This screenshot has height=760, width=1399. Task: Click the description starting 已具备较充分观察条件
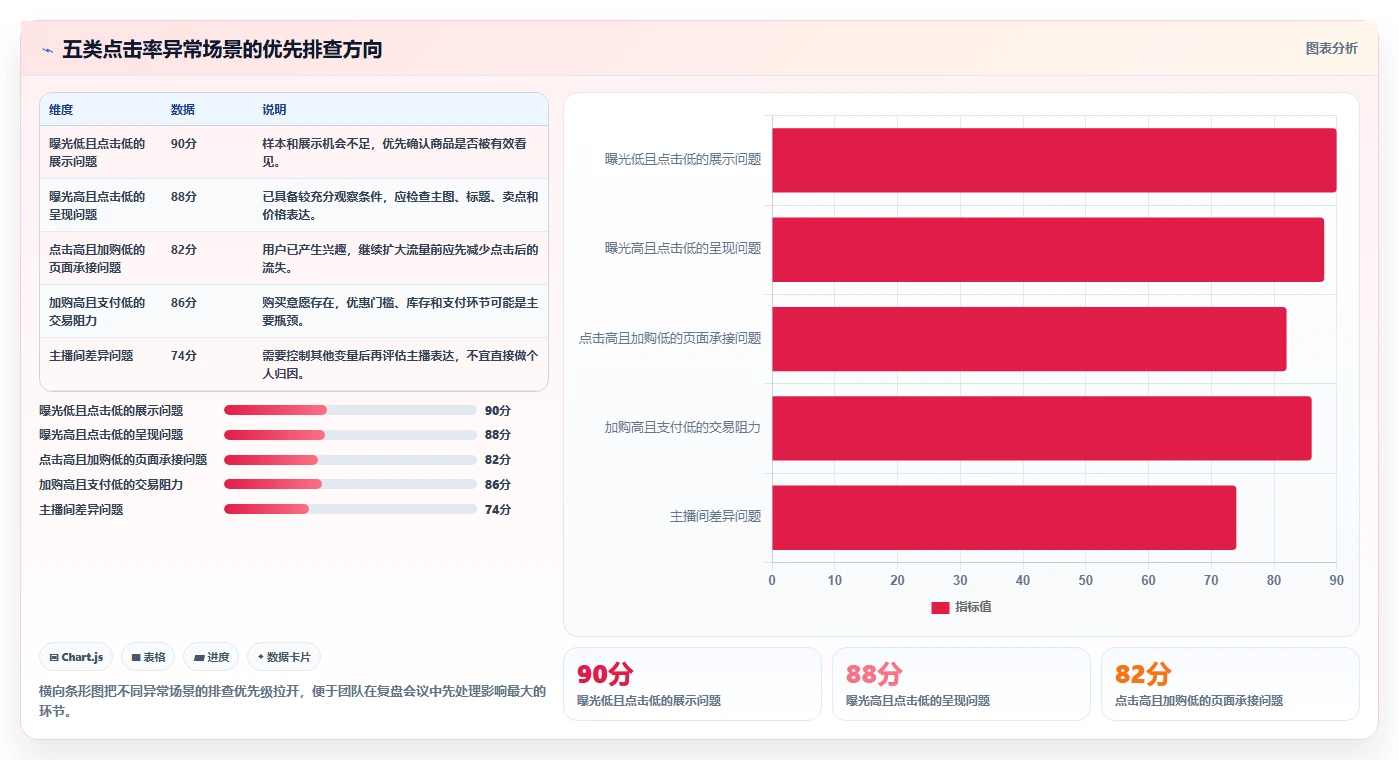400,206
